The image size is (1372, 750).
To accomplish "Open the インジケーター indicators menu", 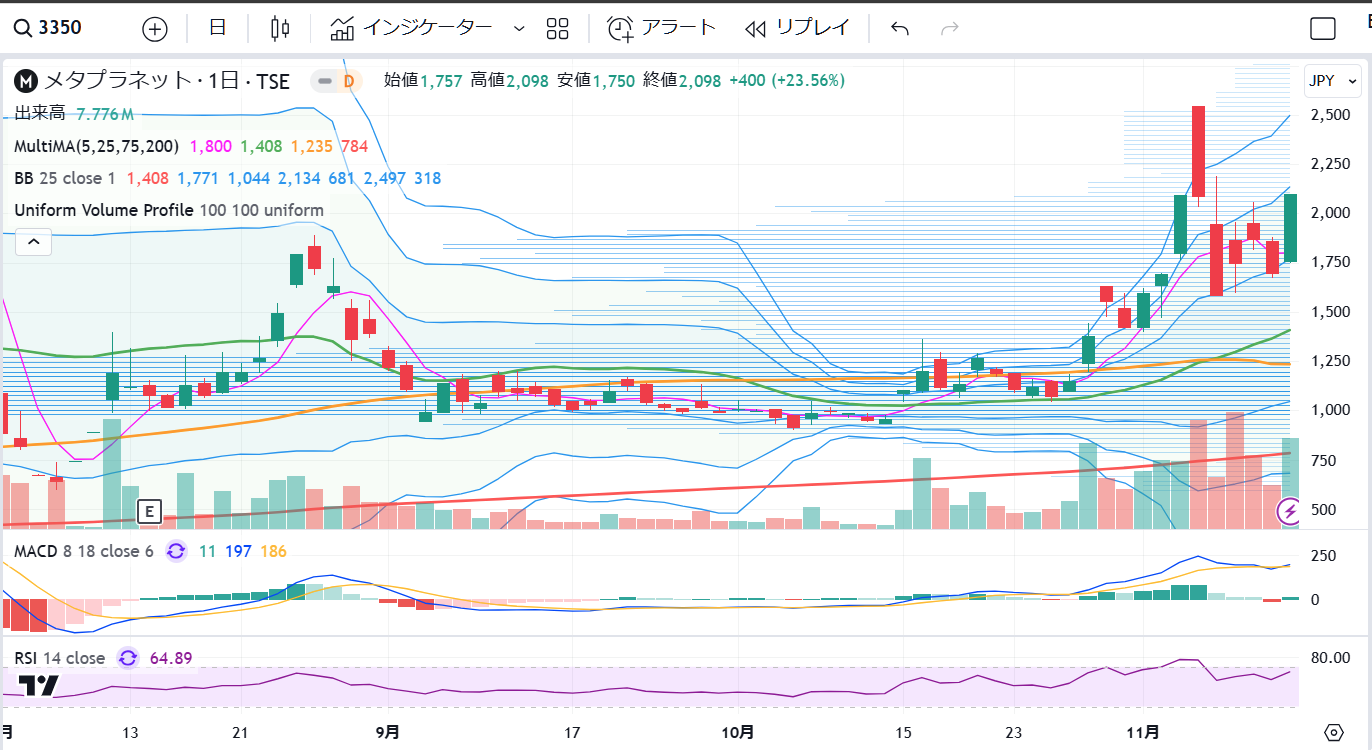I will tap(411, 28).
